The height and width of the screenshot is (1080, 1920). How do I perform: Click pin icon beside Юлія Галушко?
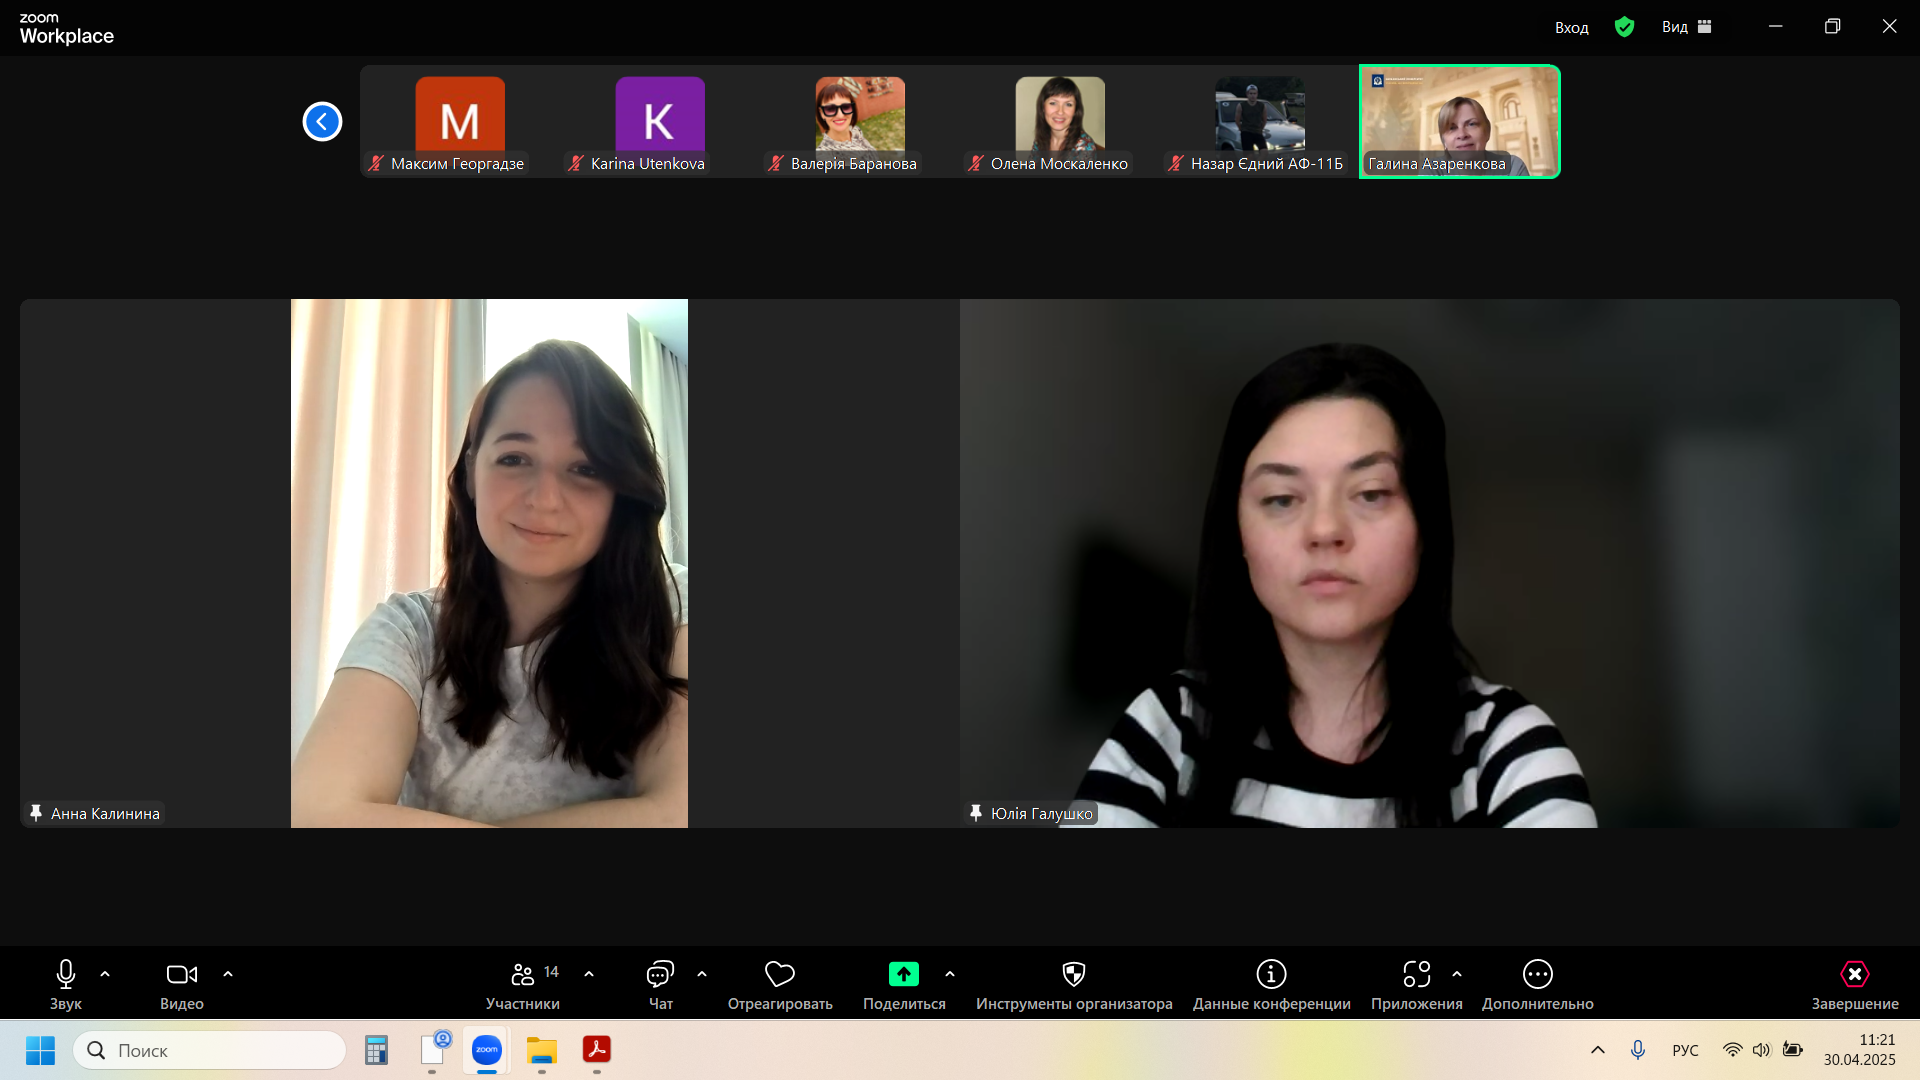(x=976, y=813)
